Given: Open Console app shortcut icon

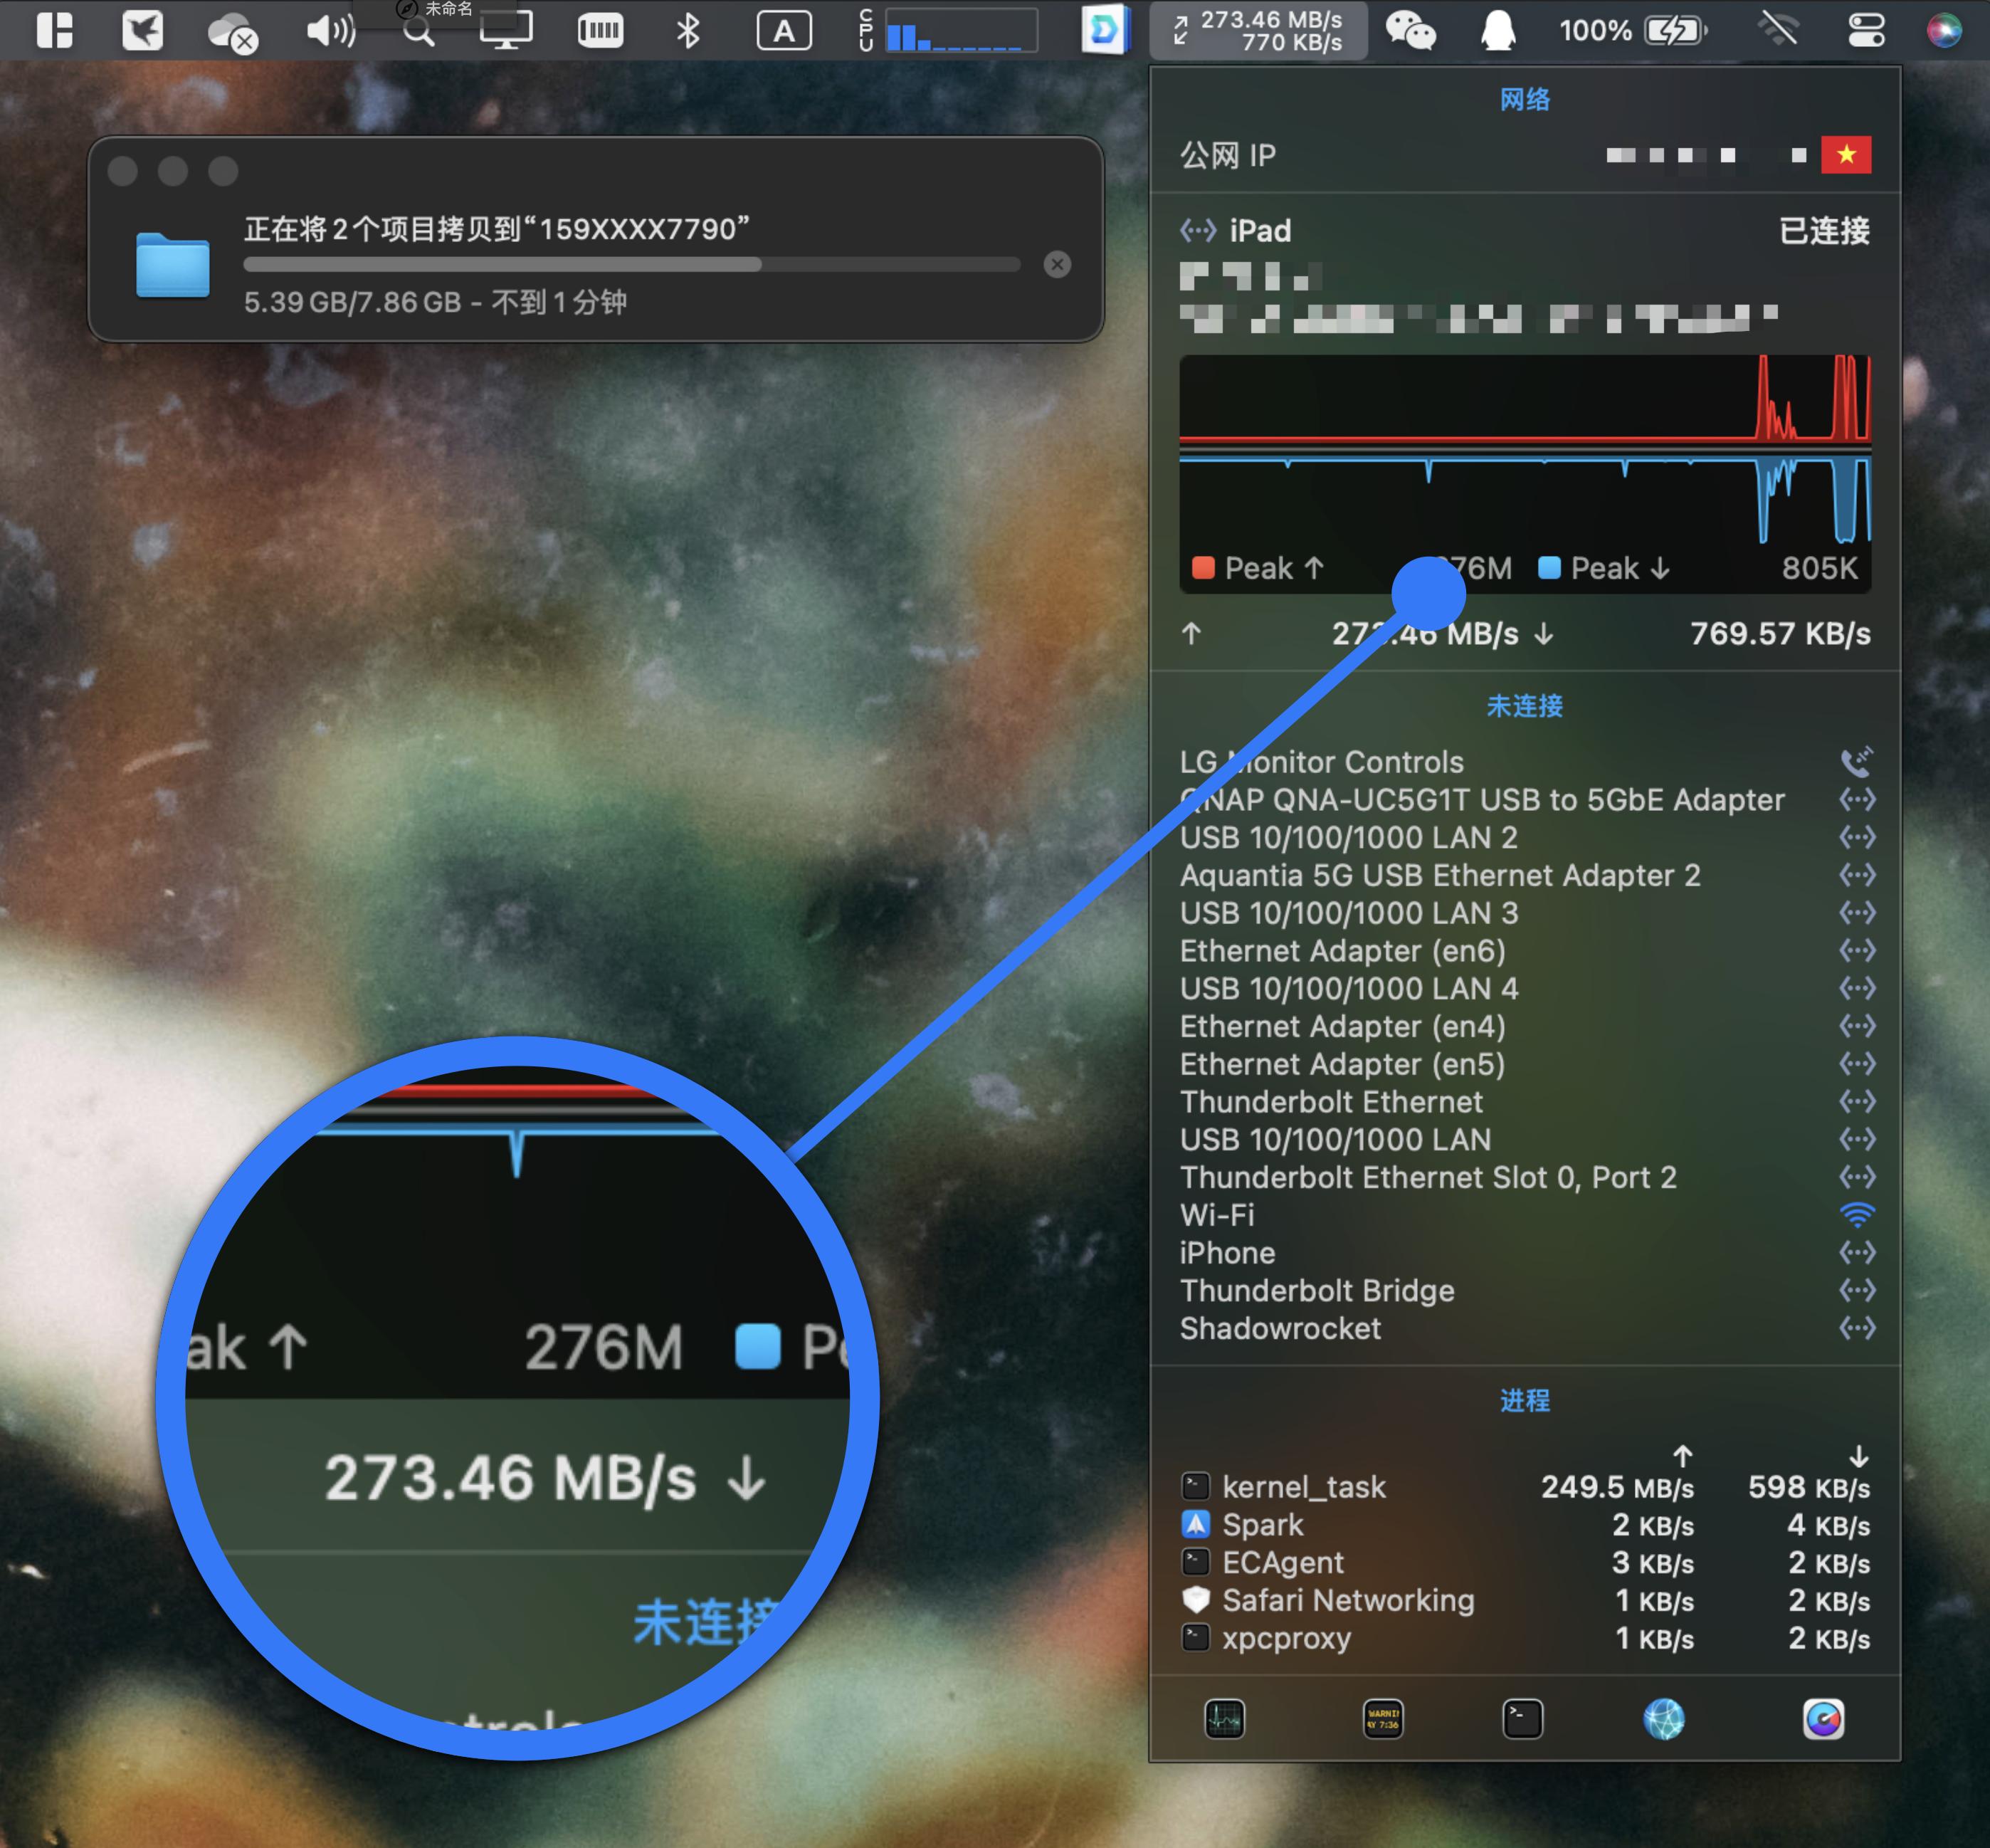Looking at the screenshot, I should click(1383, 1719).
